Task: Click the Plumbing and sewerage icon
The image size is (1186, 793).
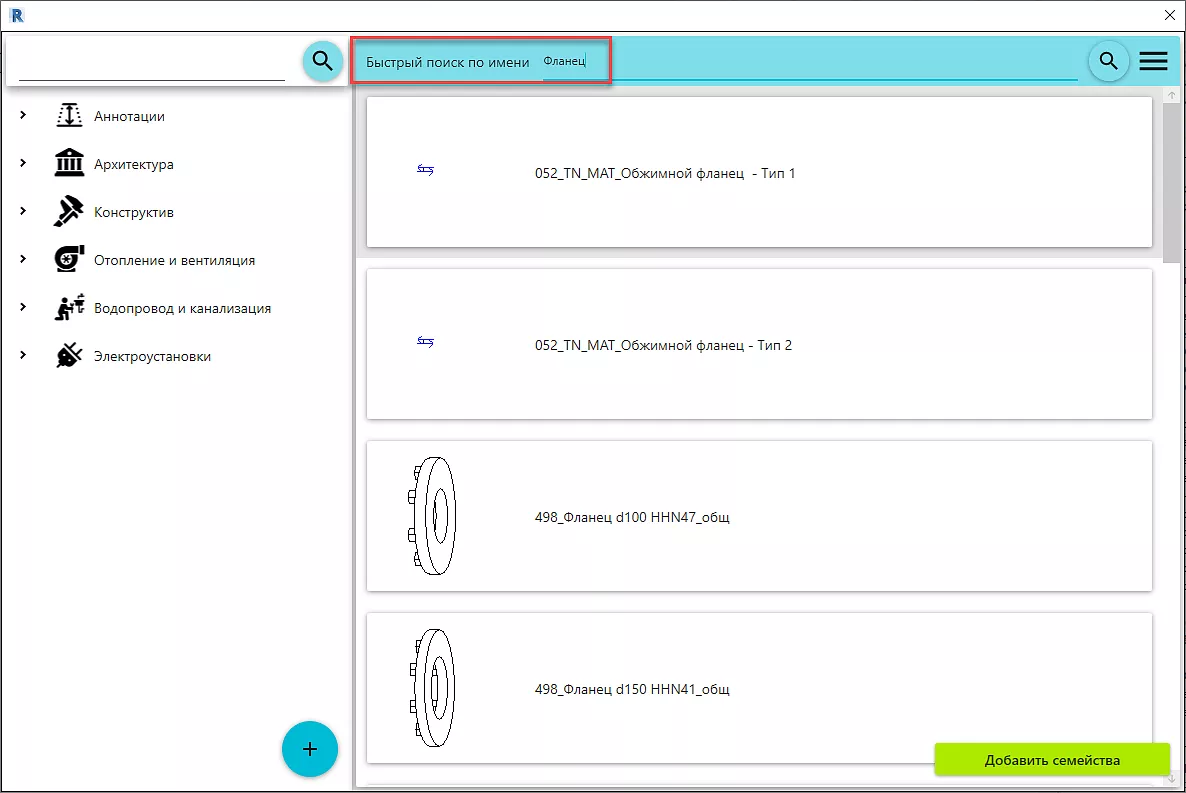Action: click(69, 308)
